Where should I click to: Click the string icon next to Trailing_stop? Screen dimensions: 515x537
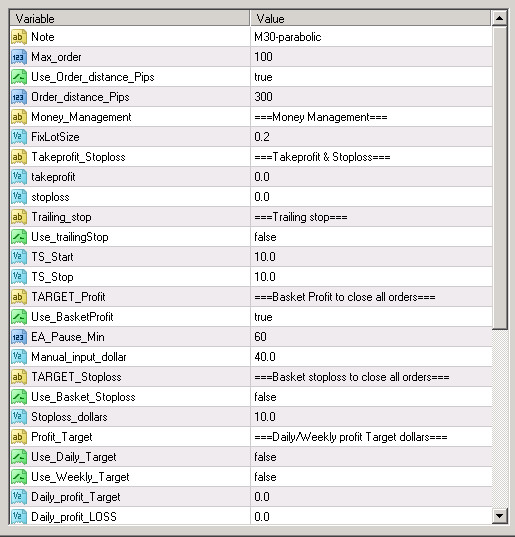18,217
